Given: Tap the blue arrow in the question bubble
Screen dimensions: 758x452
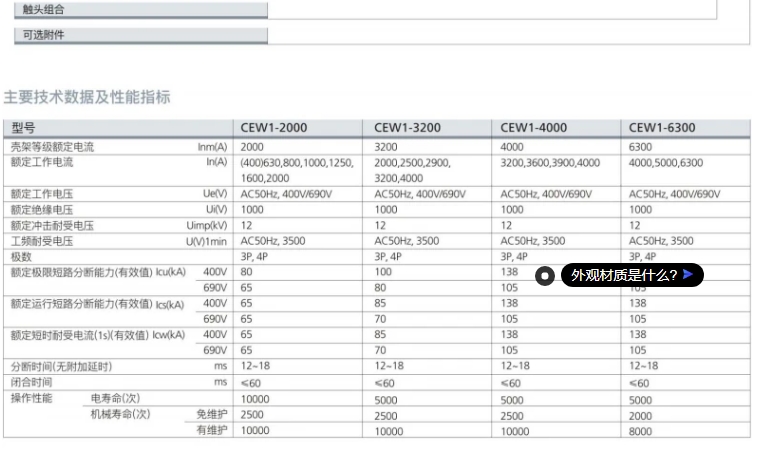Looking at the screenshot, I should [688, 275].
